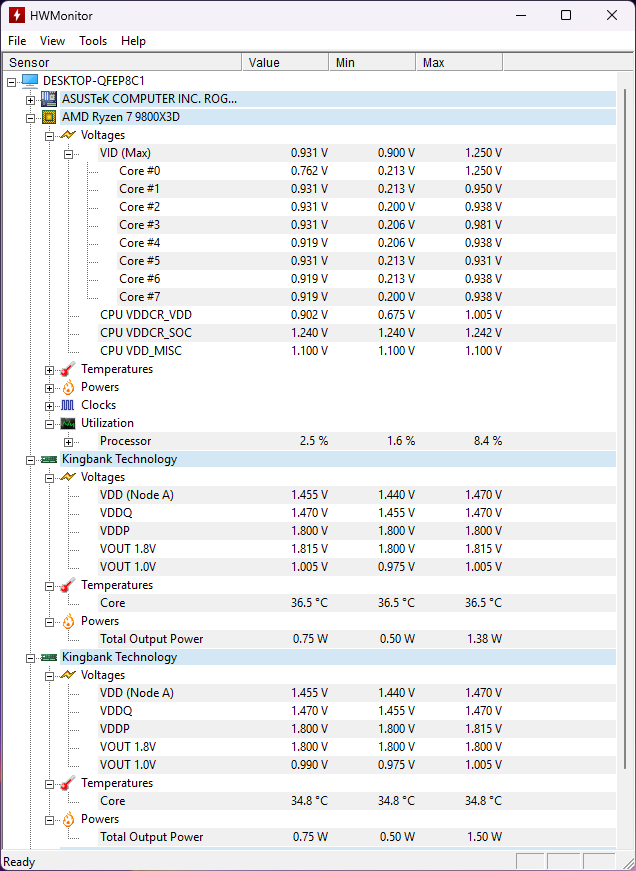
Task: Select the Core #0 VID row
Action: (366, 171)
